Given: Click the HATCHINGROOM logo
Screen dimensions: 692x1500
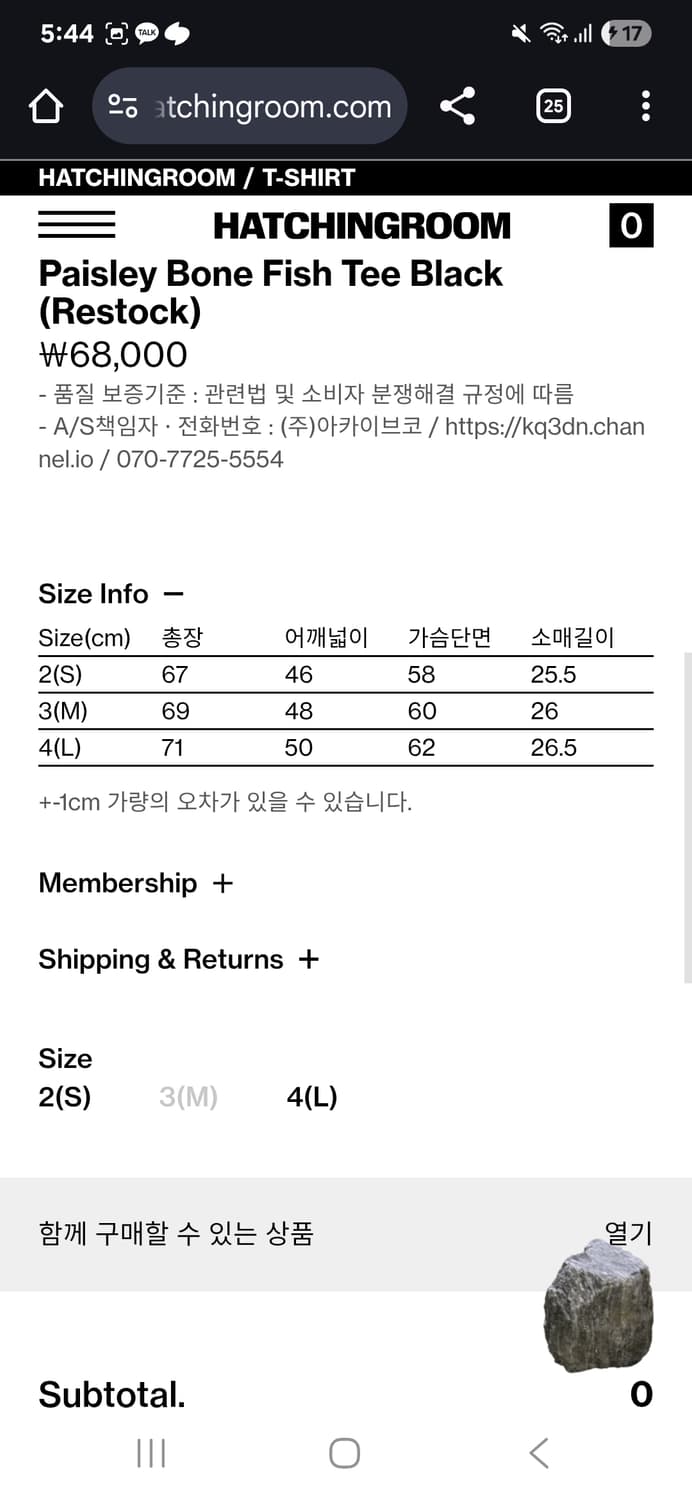Looking at the screenshot, I should [362, 225].
